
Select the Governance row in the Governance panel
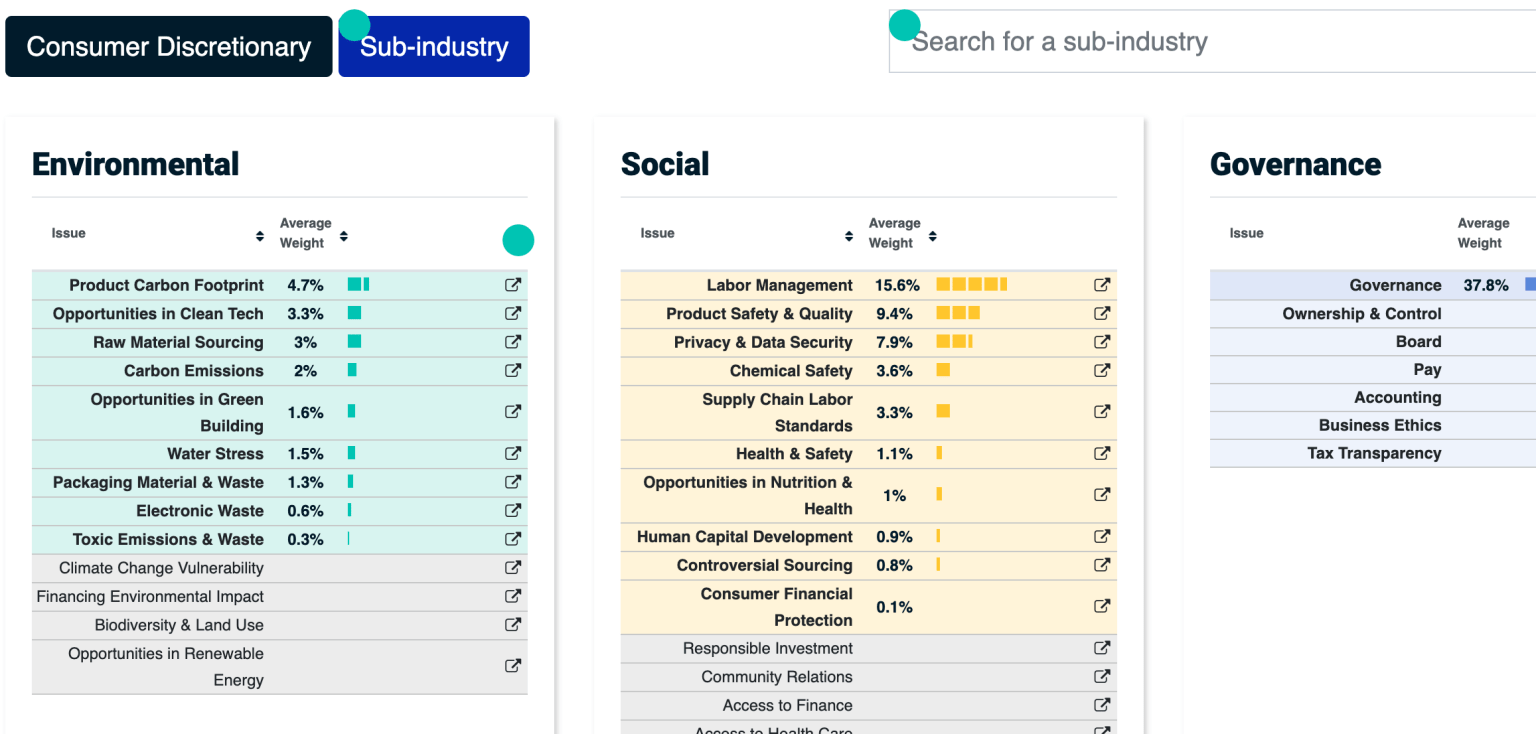[1395, 284]
